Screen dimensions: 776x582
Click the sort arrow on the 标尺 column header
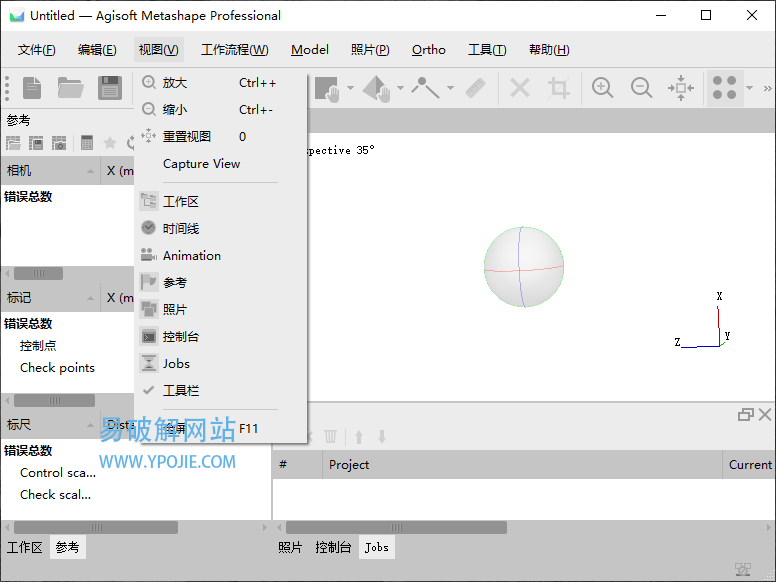90,425
